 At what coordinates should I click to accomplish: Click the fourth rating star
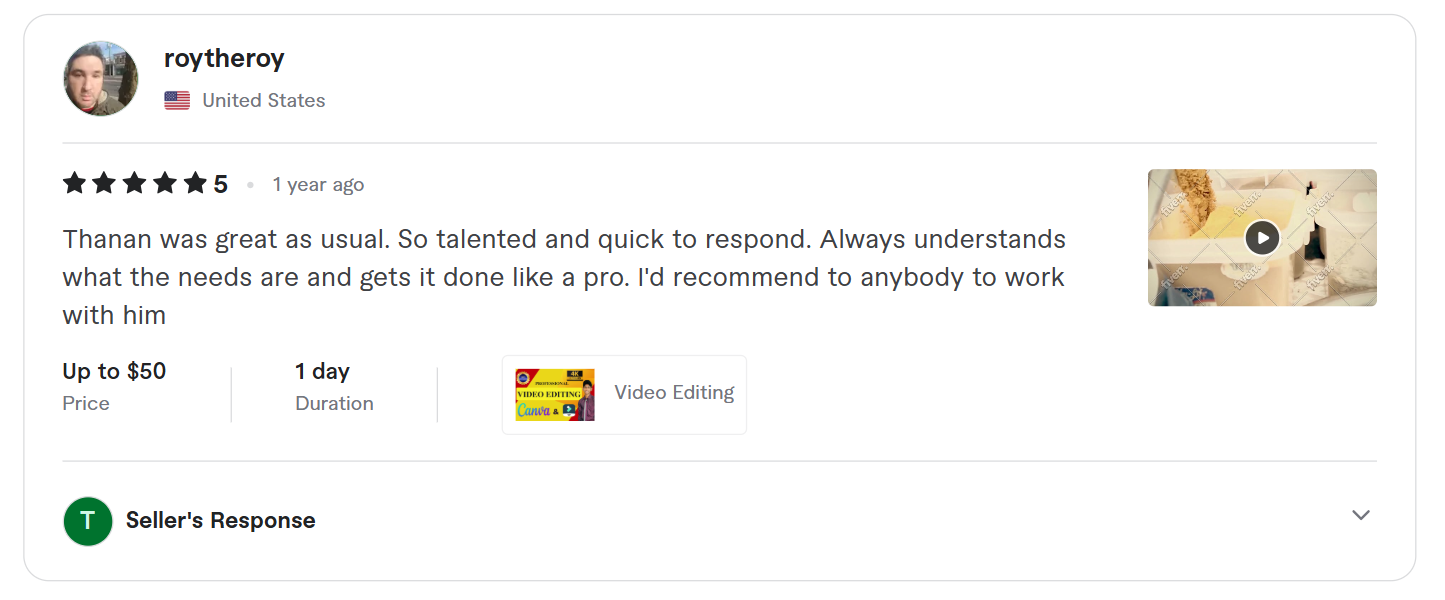(164, 184)
